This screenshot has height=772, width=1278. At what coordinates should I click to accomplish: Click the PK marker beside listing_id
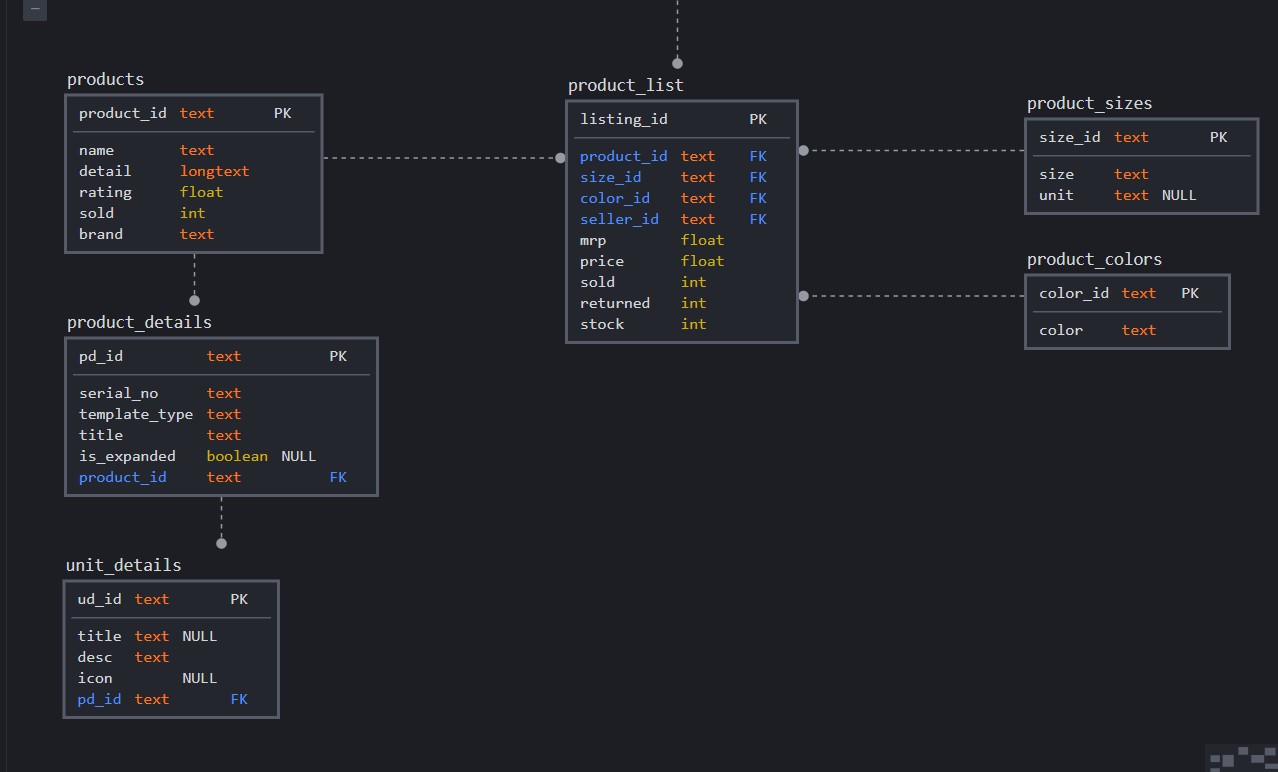[x=758, y=119]
